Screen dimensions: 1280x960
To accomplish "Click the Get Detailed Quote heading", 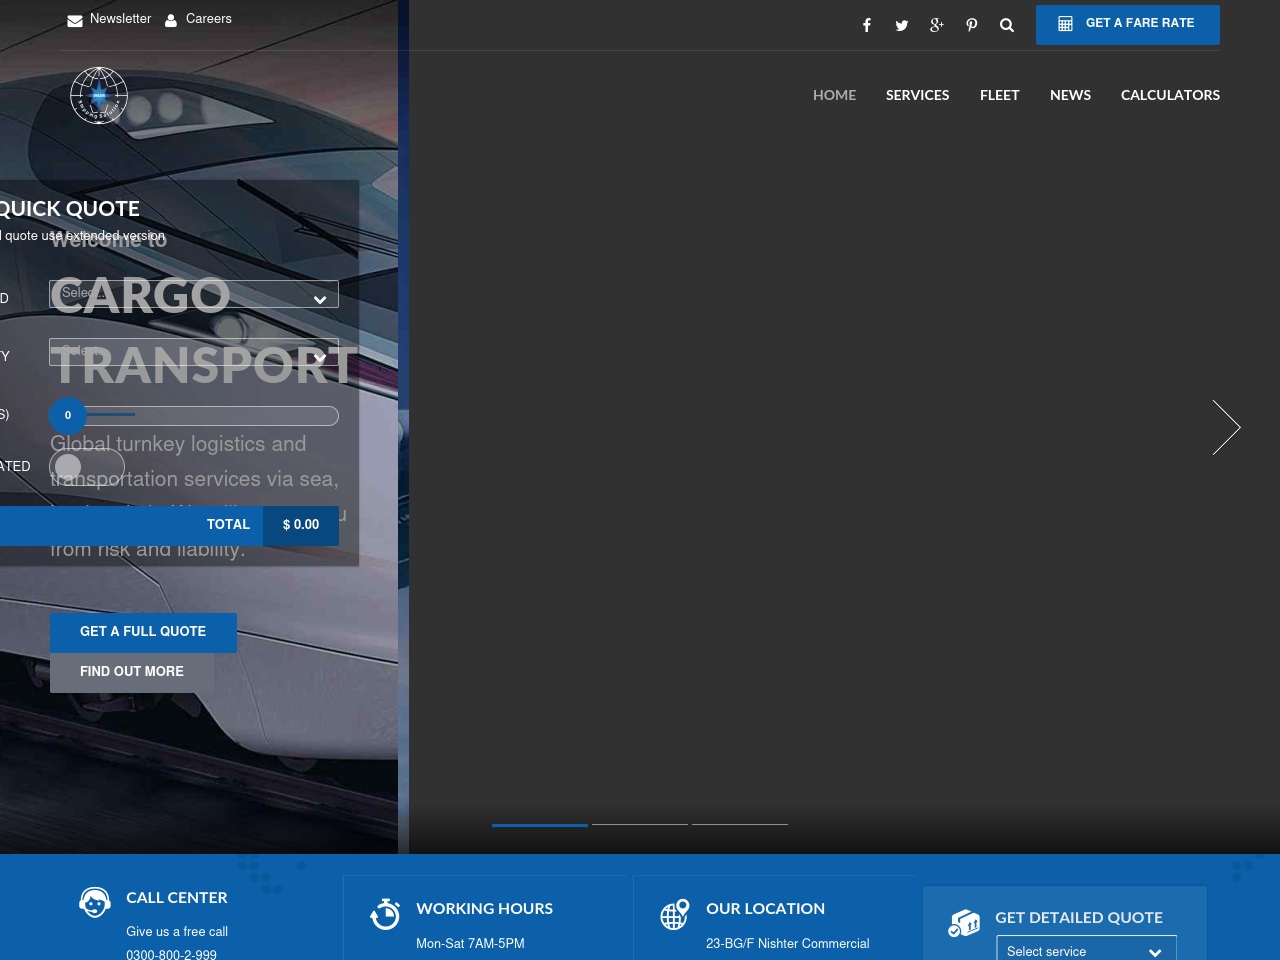I will 1079,918.
